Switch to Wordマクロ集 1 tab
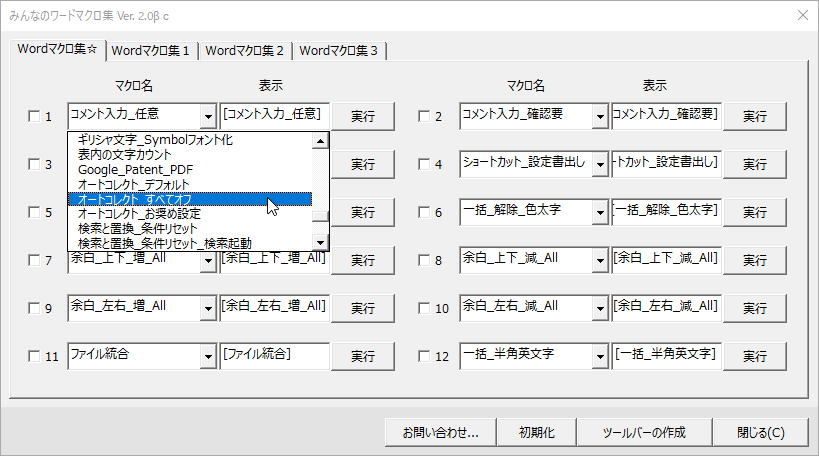The image size is (819, 456). 153,50
